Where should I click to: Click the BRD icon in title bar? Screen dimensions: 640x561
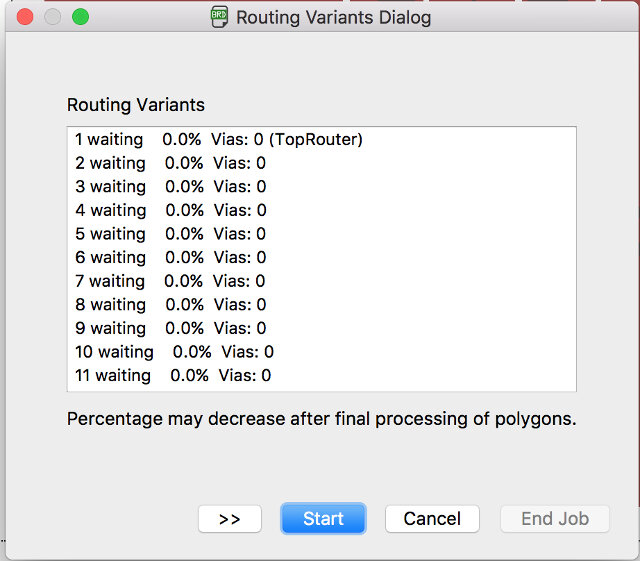219,17
